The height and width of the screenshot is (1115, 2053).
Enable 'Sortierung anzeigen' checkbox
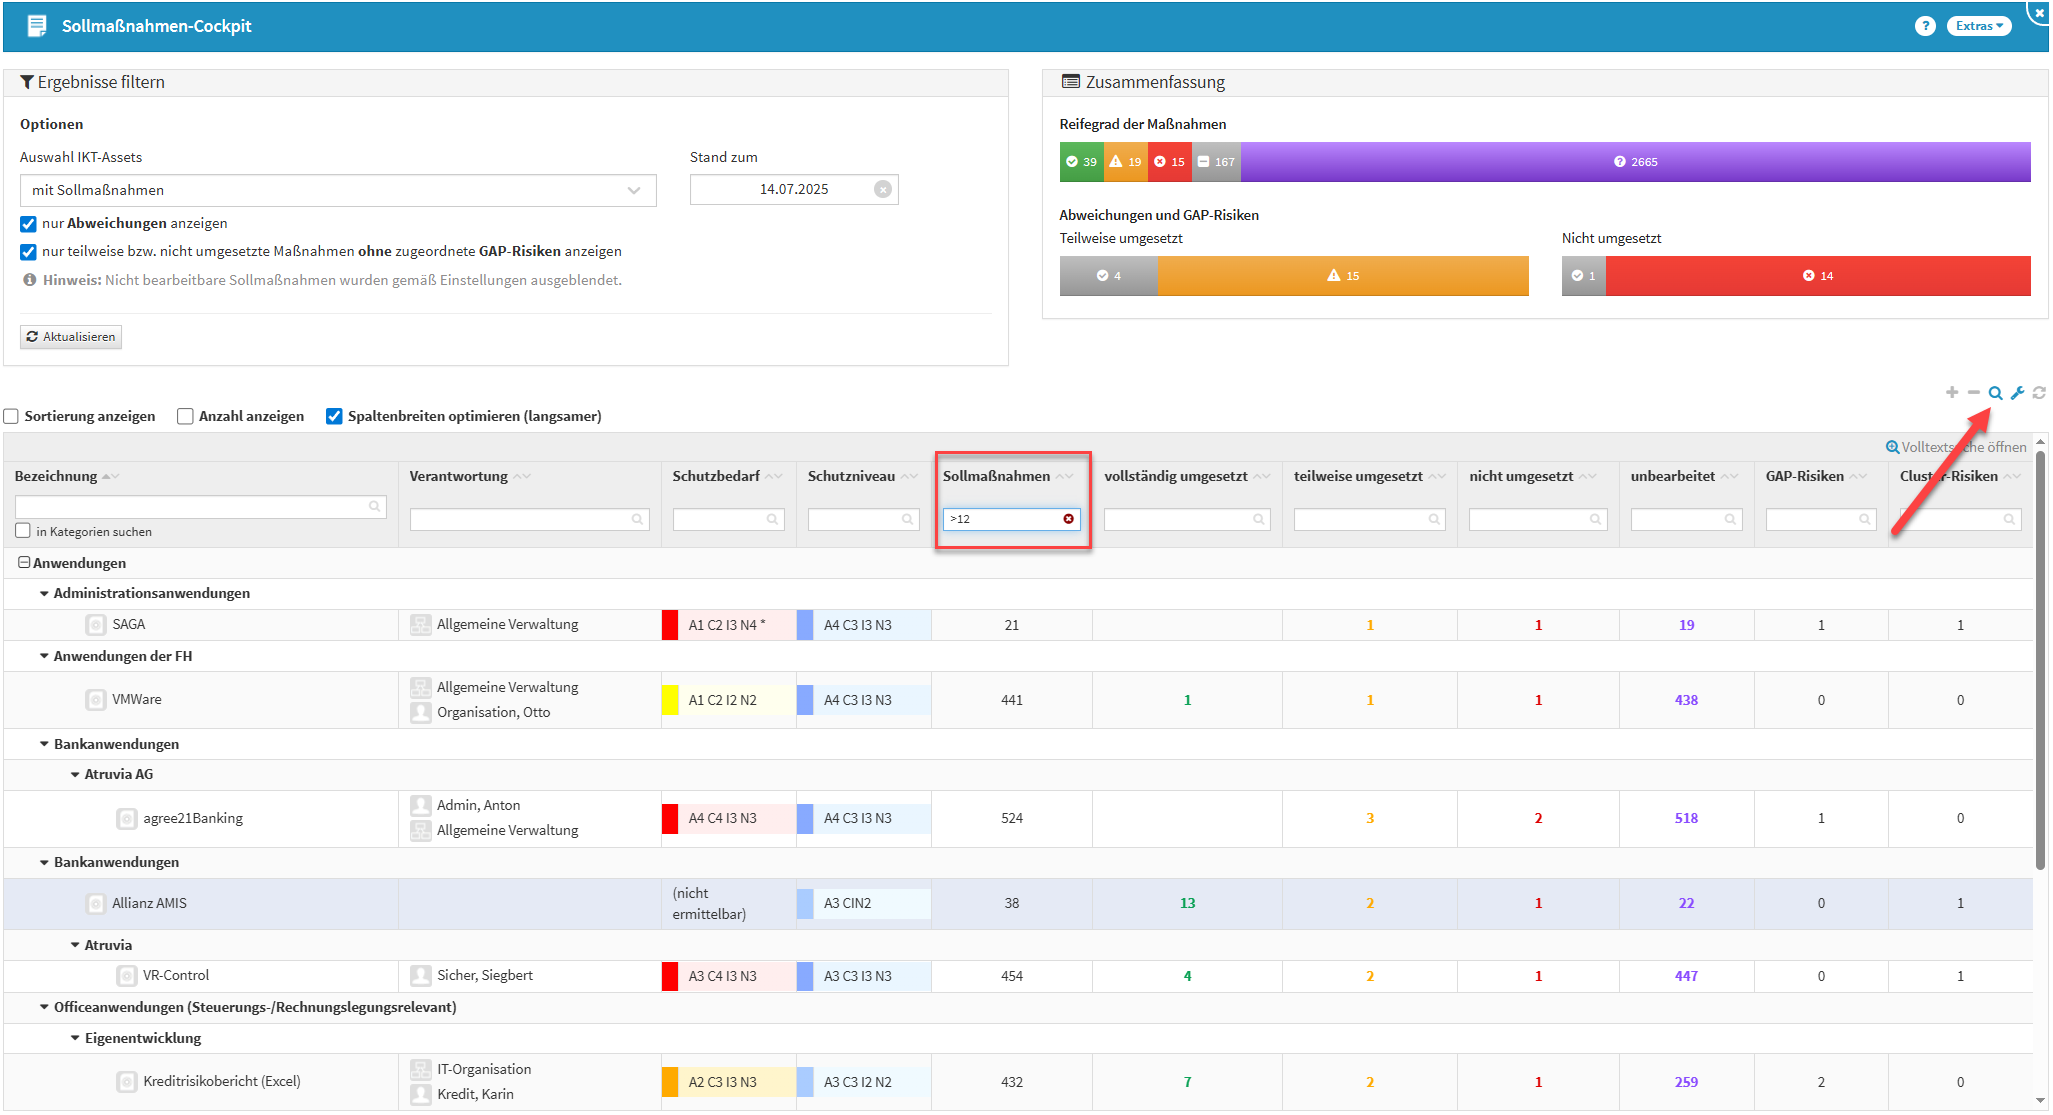[12, 416]
